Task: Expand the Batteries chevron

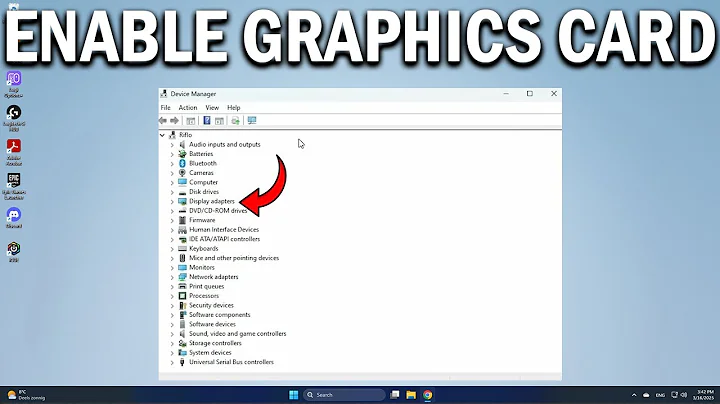Action: coord(172,154)
